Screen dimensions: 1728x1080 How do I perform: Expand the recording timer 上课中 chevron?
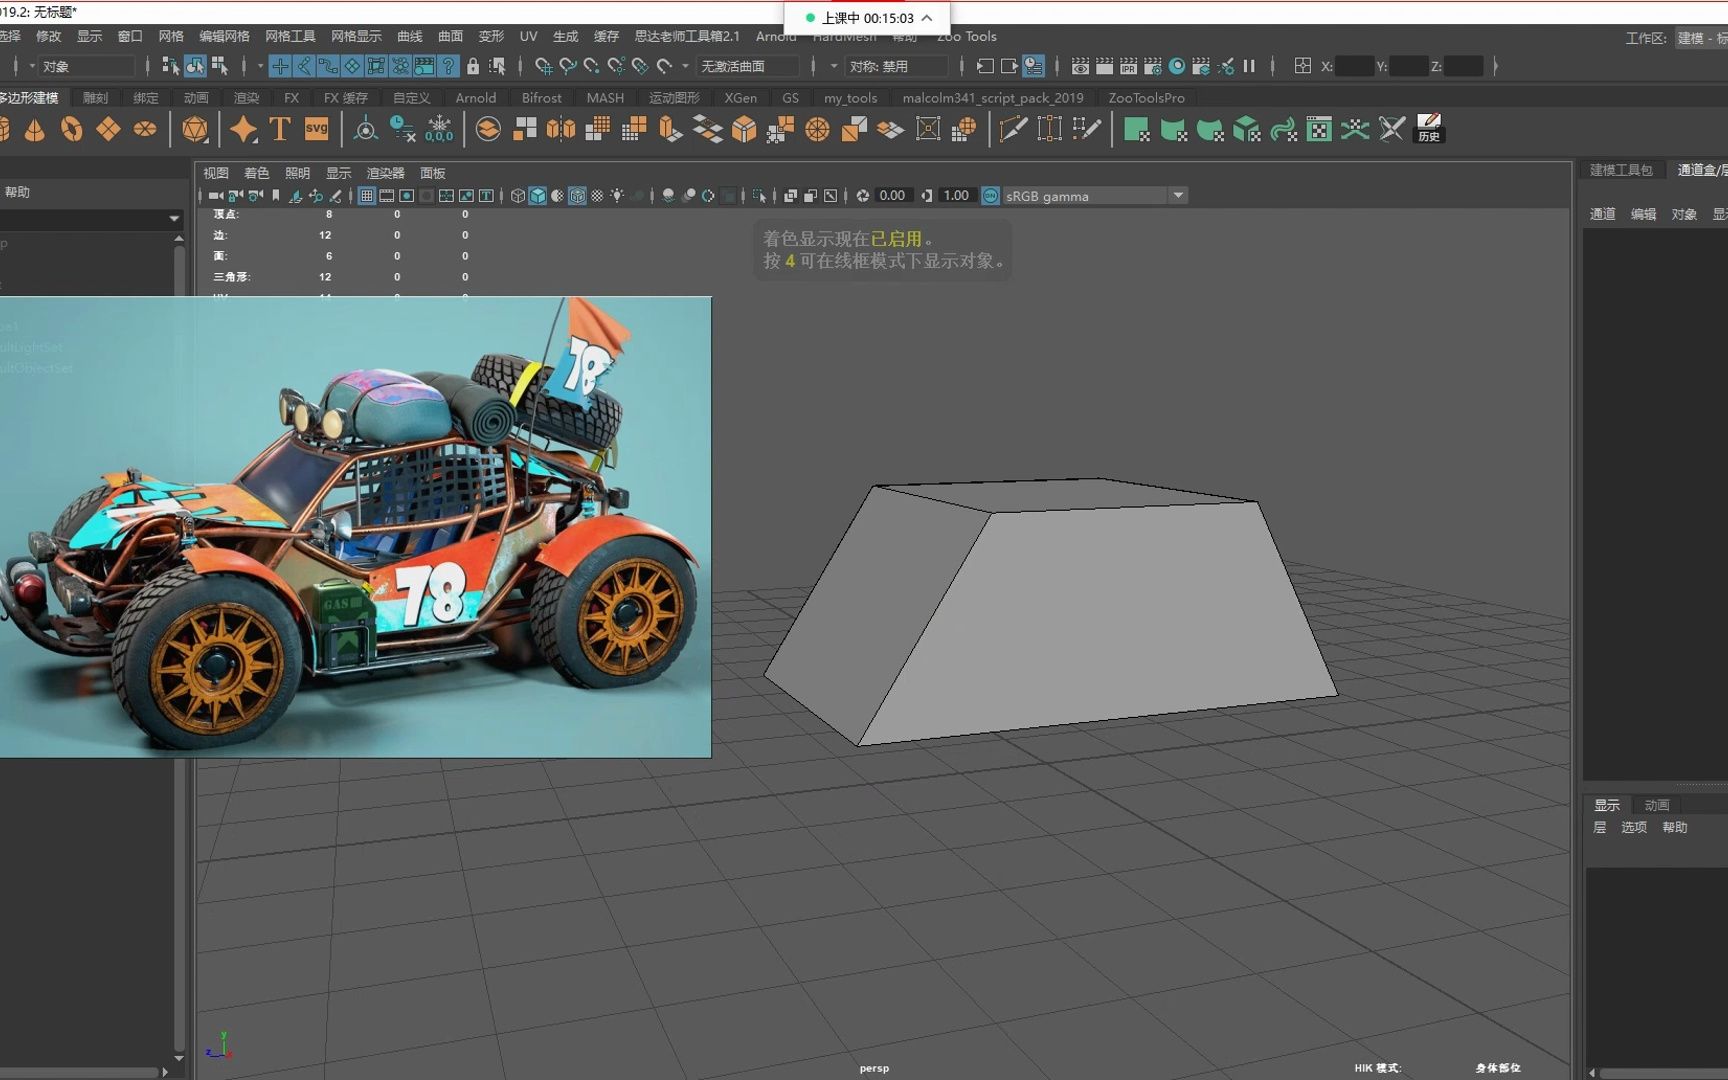point(927,18)
